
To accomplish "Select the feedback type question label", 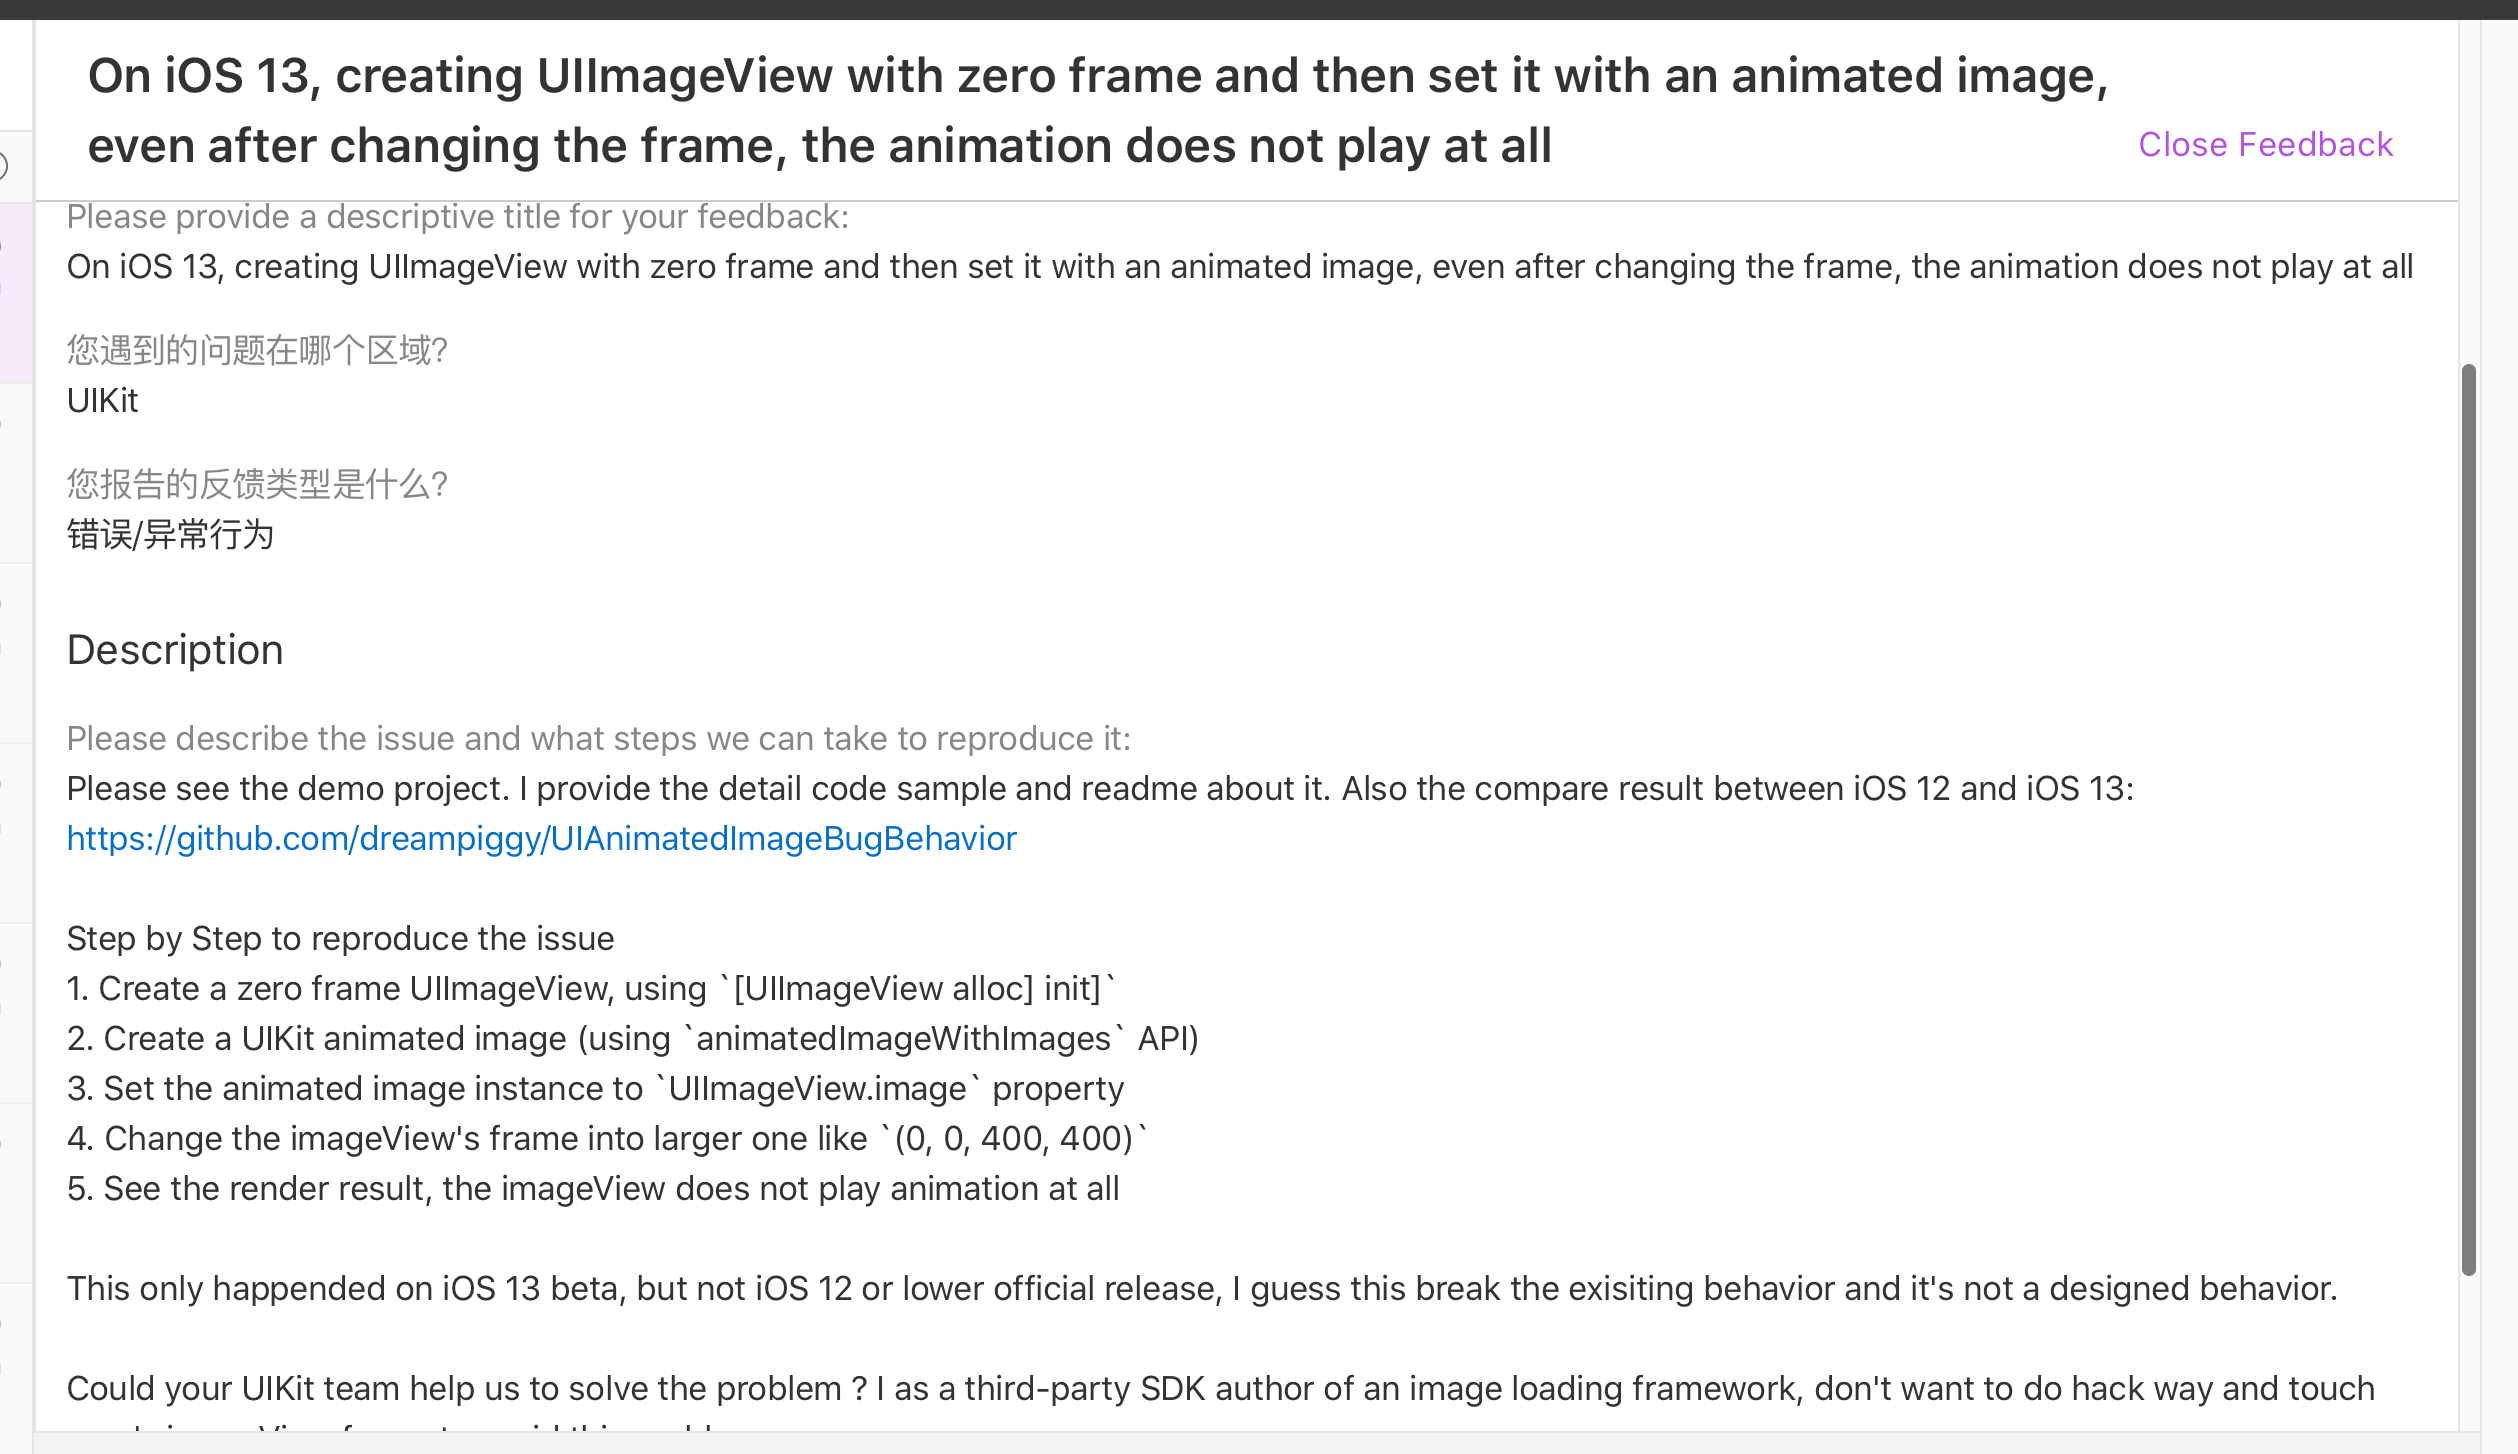I will [x=256, y=485].
